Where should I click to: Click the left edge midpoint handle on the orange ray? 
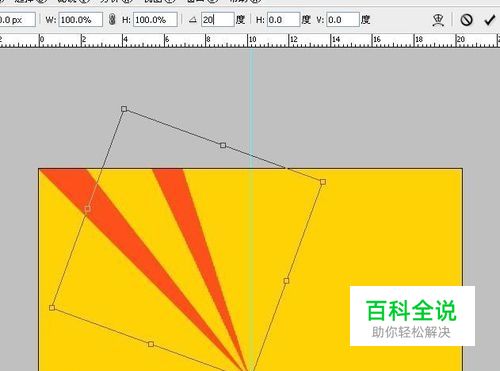tap(87, 209)
